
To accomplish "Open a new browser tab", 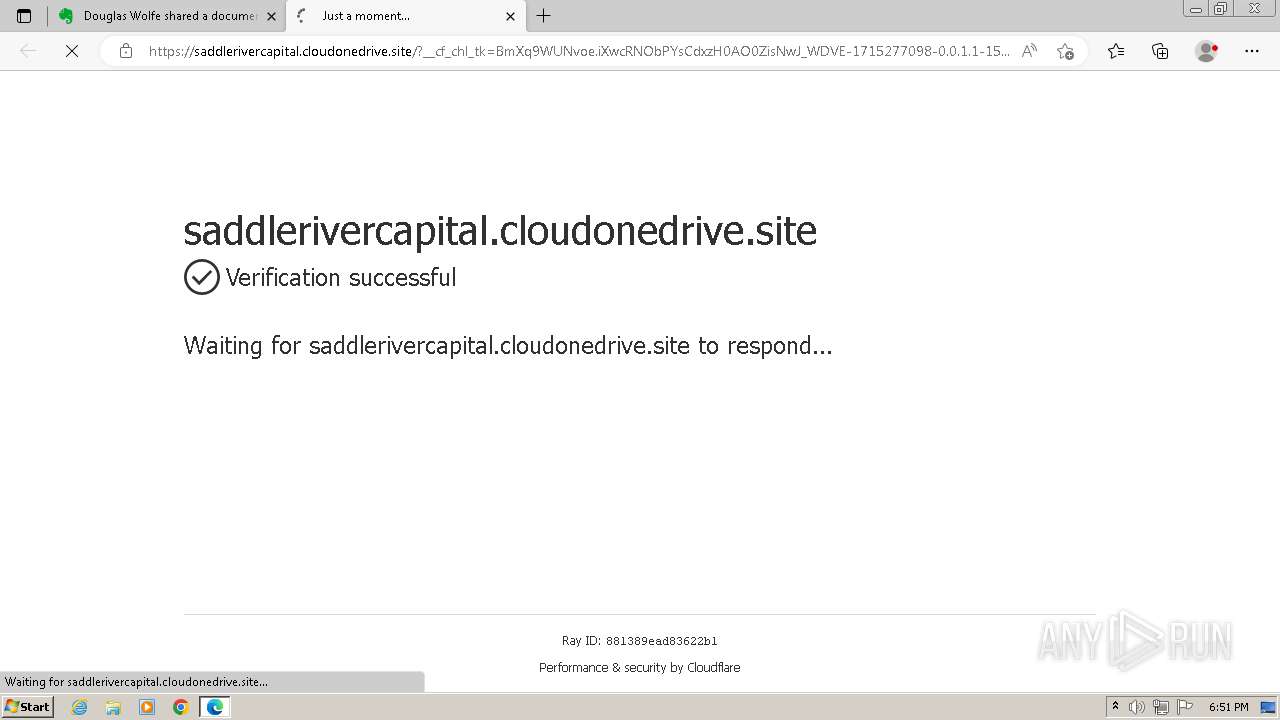I will [543, 16].
